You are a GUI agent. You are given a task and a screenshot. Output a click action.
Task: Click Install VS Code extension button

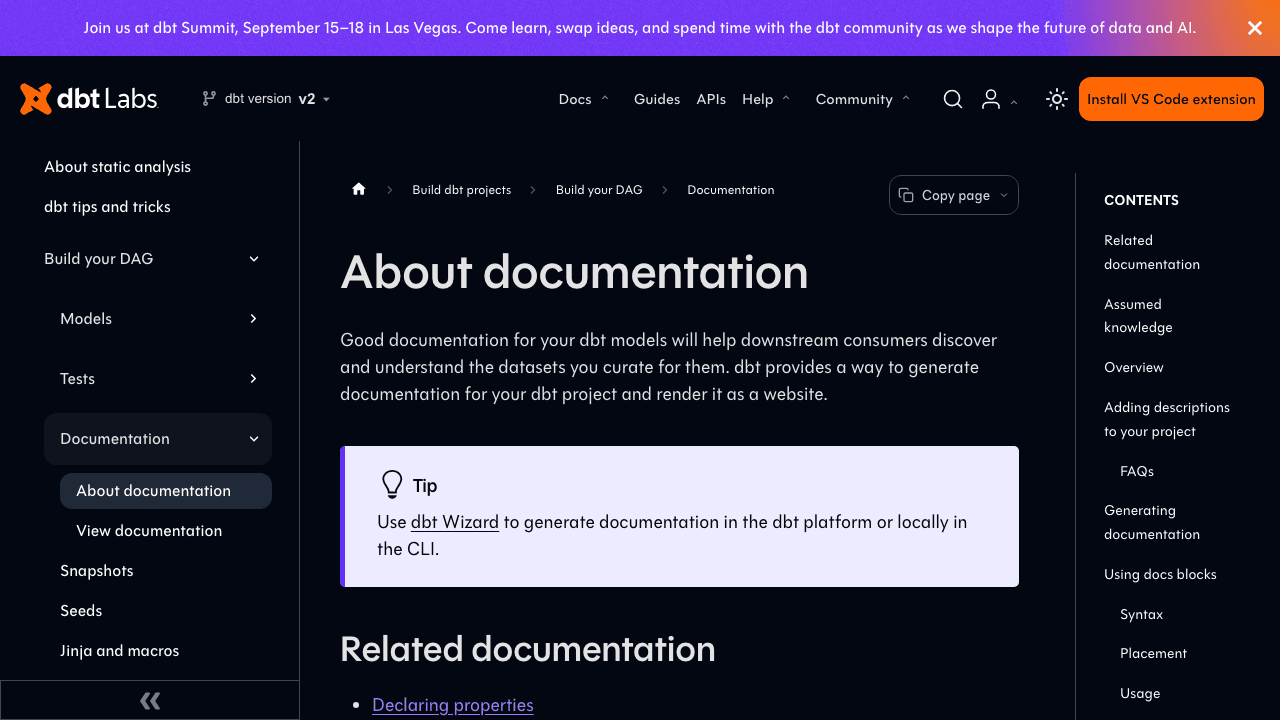click(x=1171, y=99)
